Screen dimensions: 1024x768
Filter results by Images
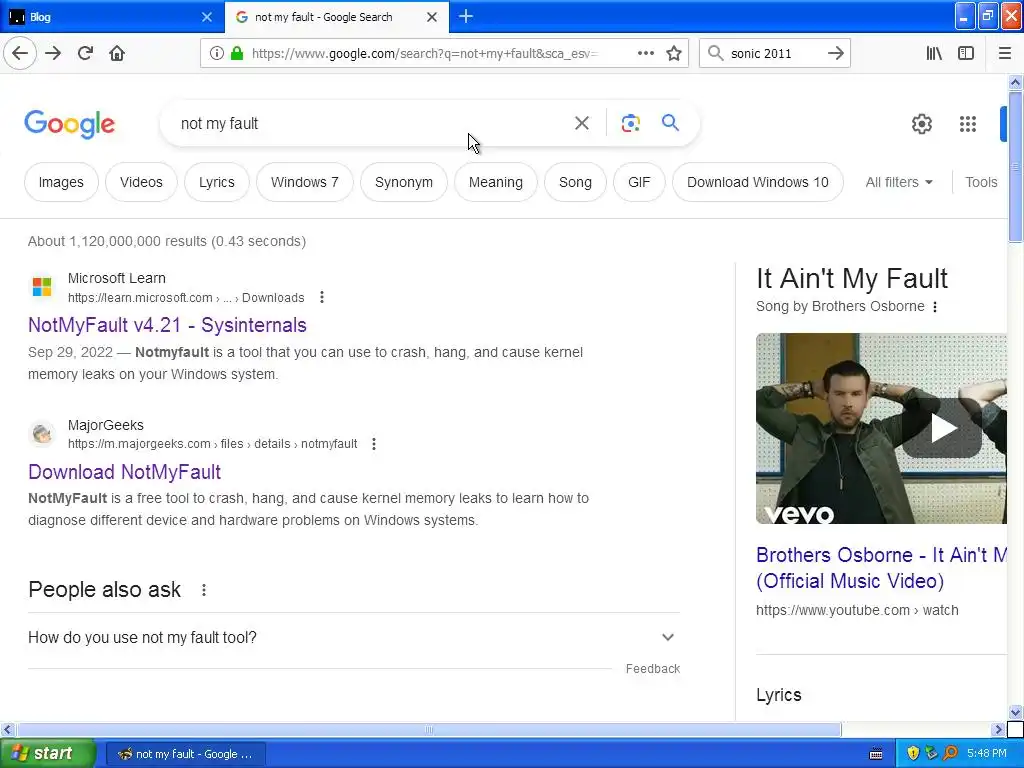[x=61, y=182]
